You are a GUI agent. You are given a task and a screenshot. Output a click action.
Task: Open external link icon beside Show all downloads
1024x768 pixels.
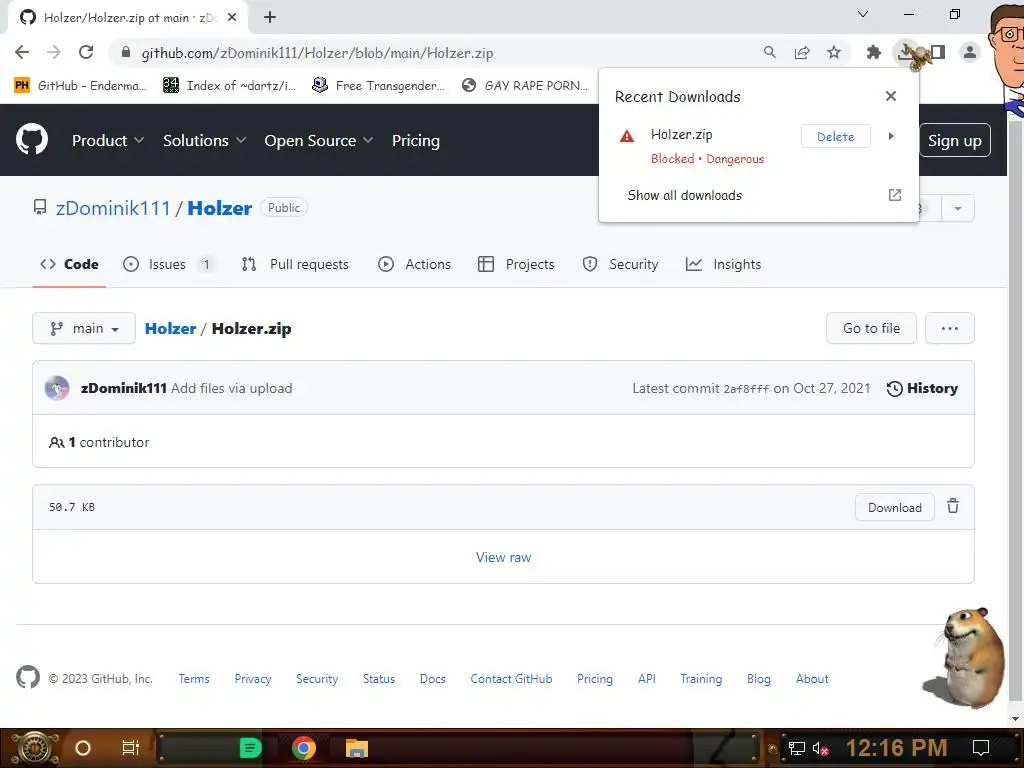(x=895, y=195)
